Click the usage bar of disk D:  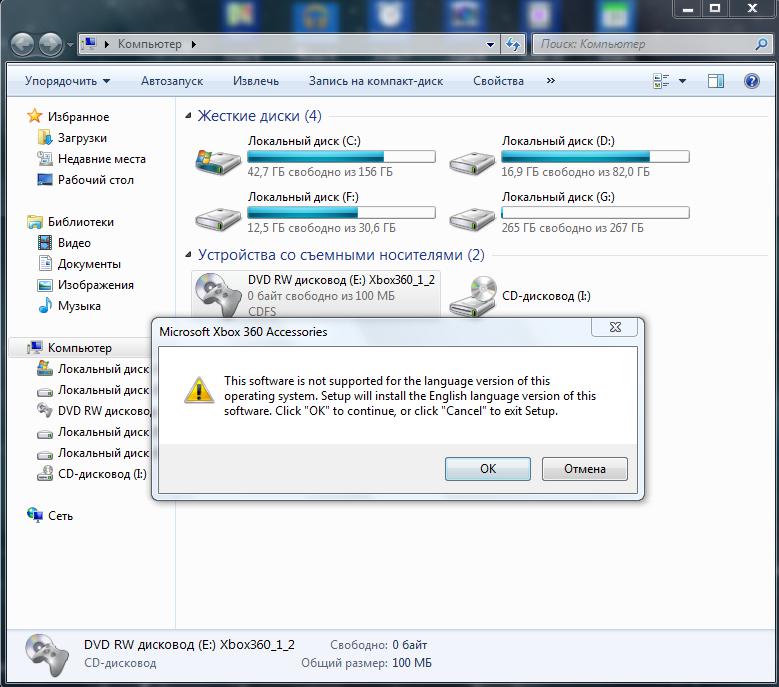595,157
